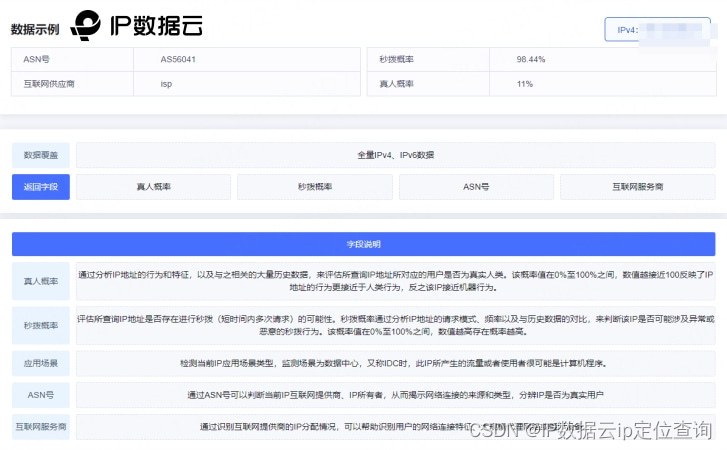Screen dimensions: 727x450
Task: Click the IP数据云 brand name text
Action: (156, 25)
